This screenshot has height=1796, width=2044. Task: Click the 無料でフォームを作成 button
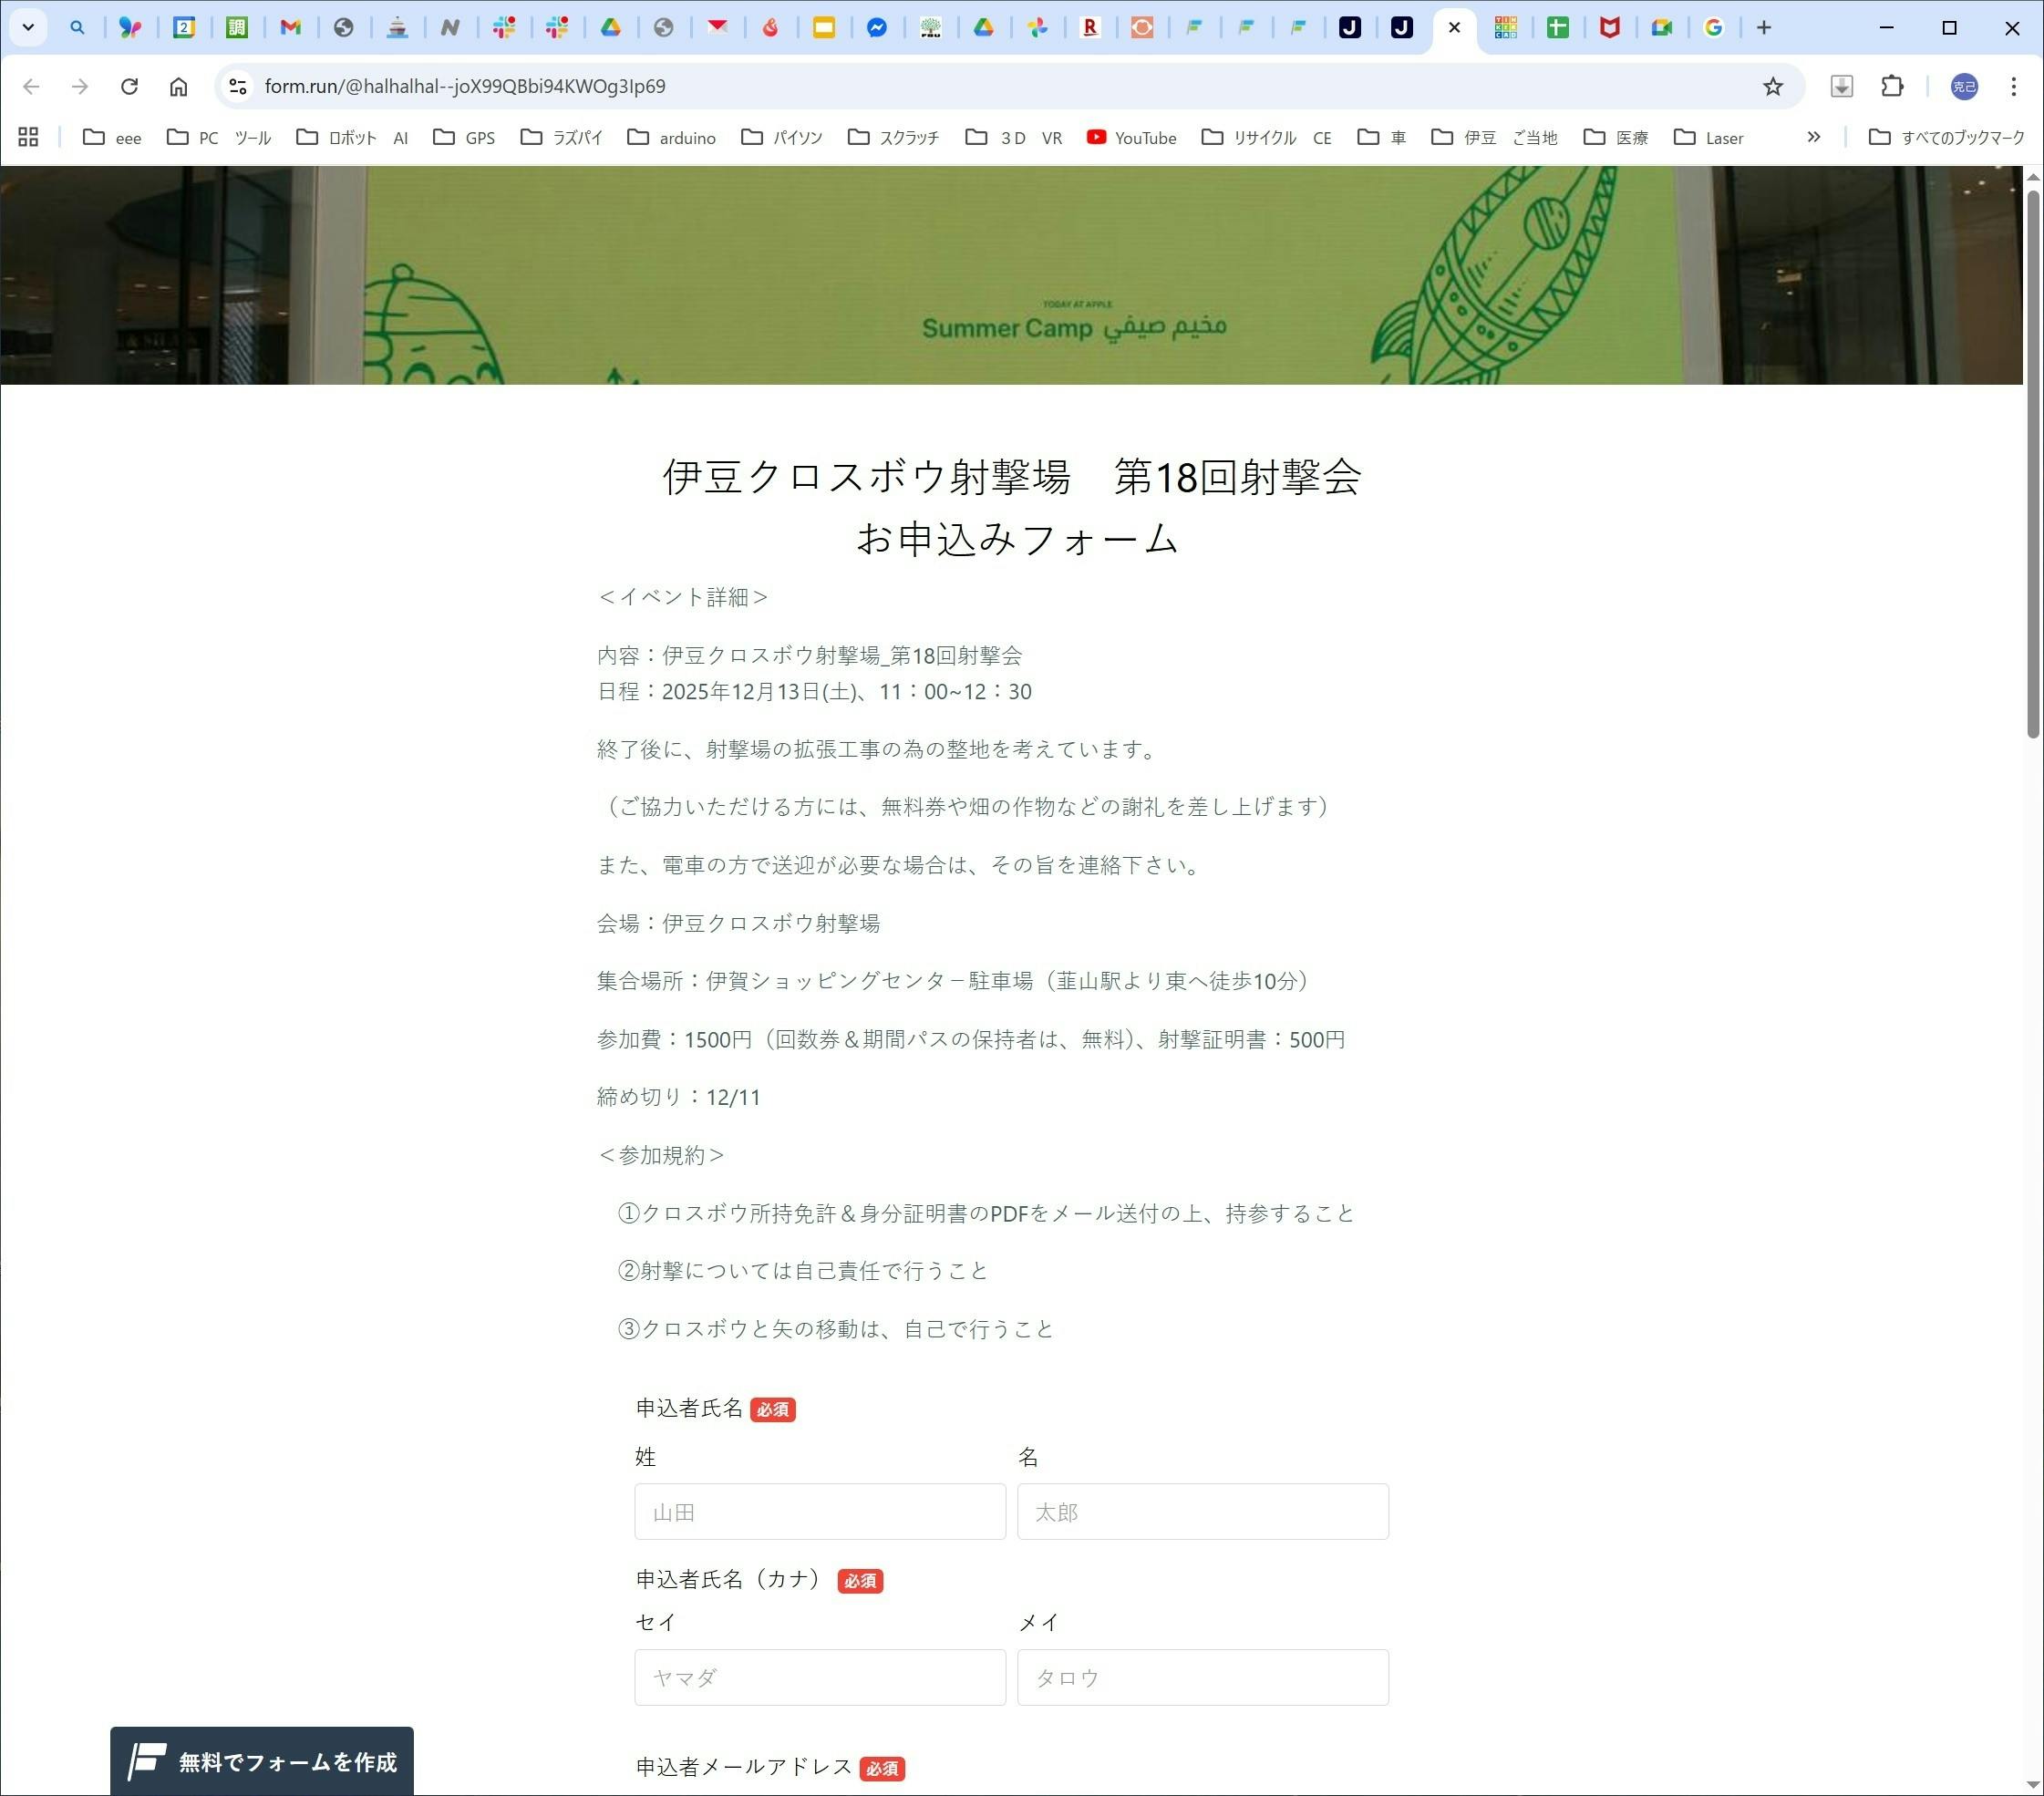pos(262,1761)
